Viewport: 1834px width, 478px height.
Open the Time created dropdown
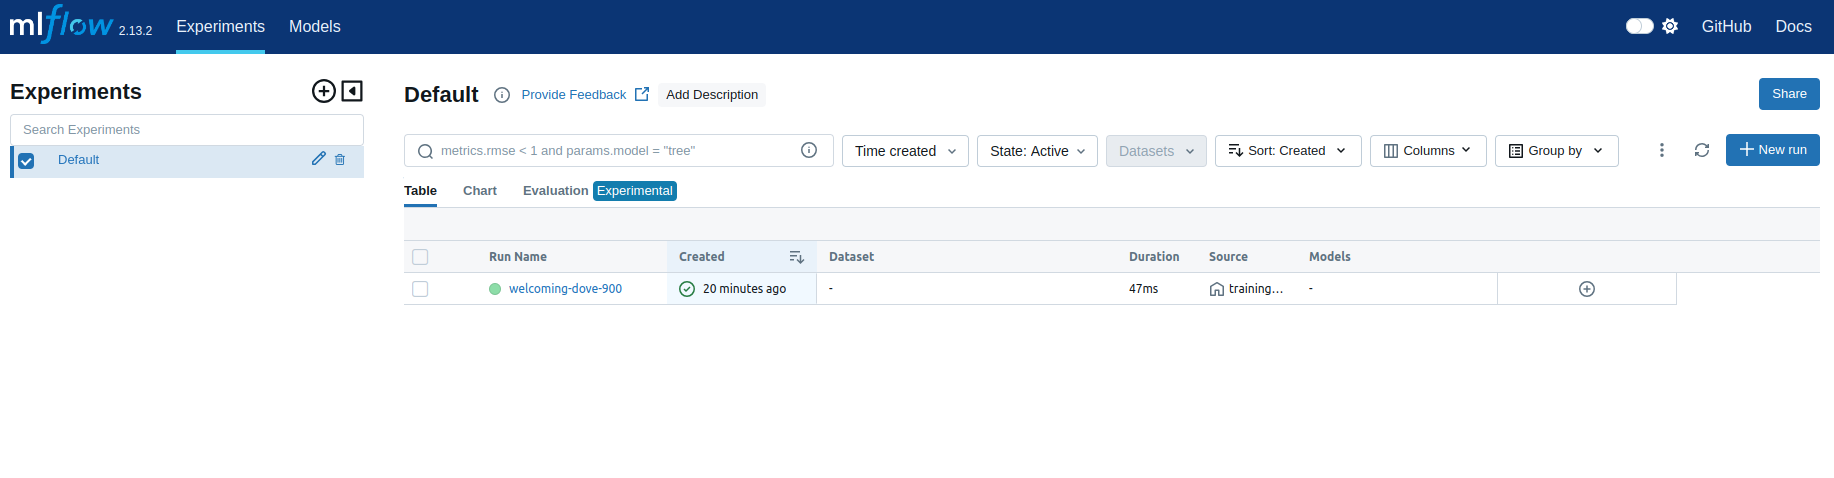(x=905, y=151)
